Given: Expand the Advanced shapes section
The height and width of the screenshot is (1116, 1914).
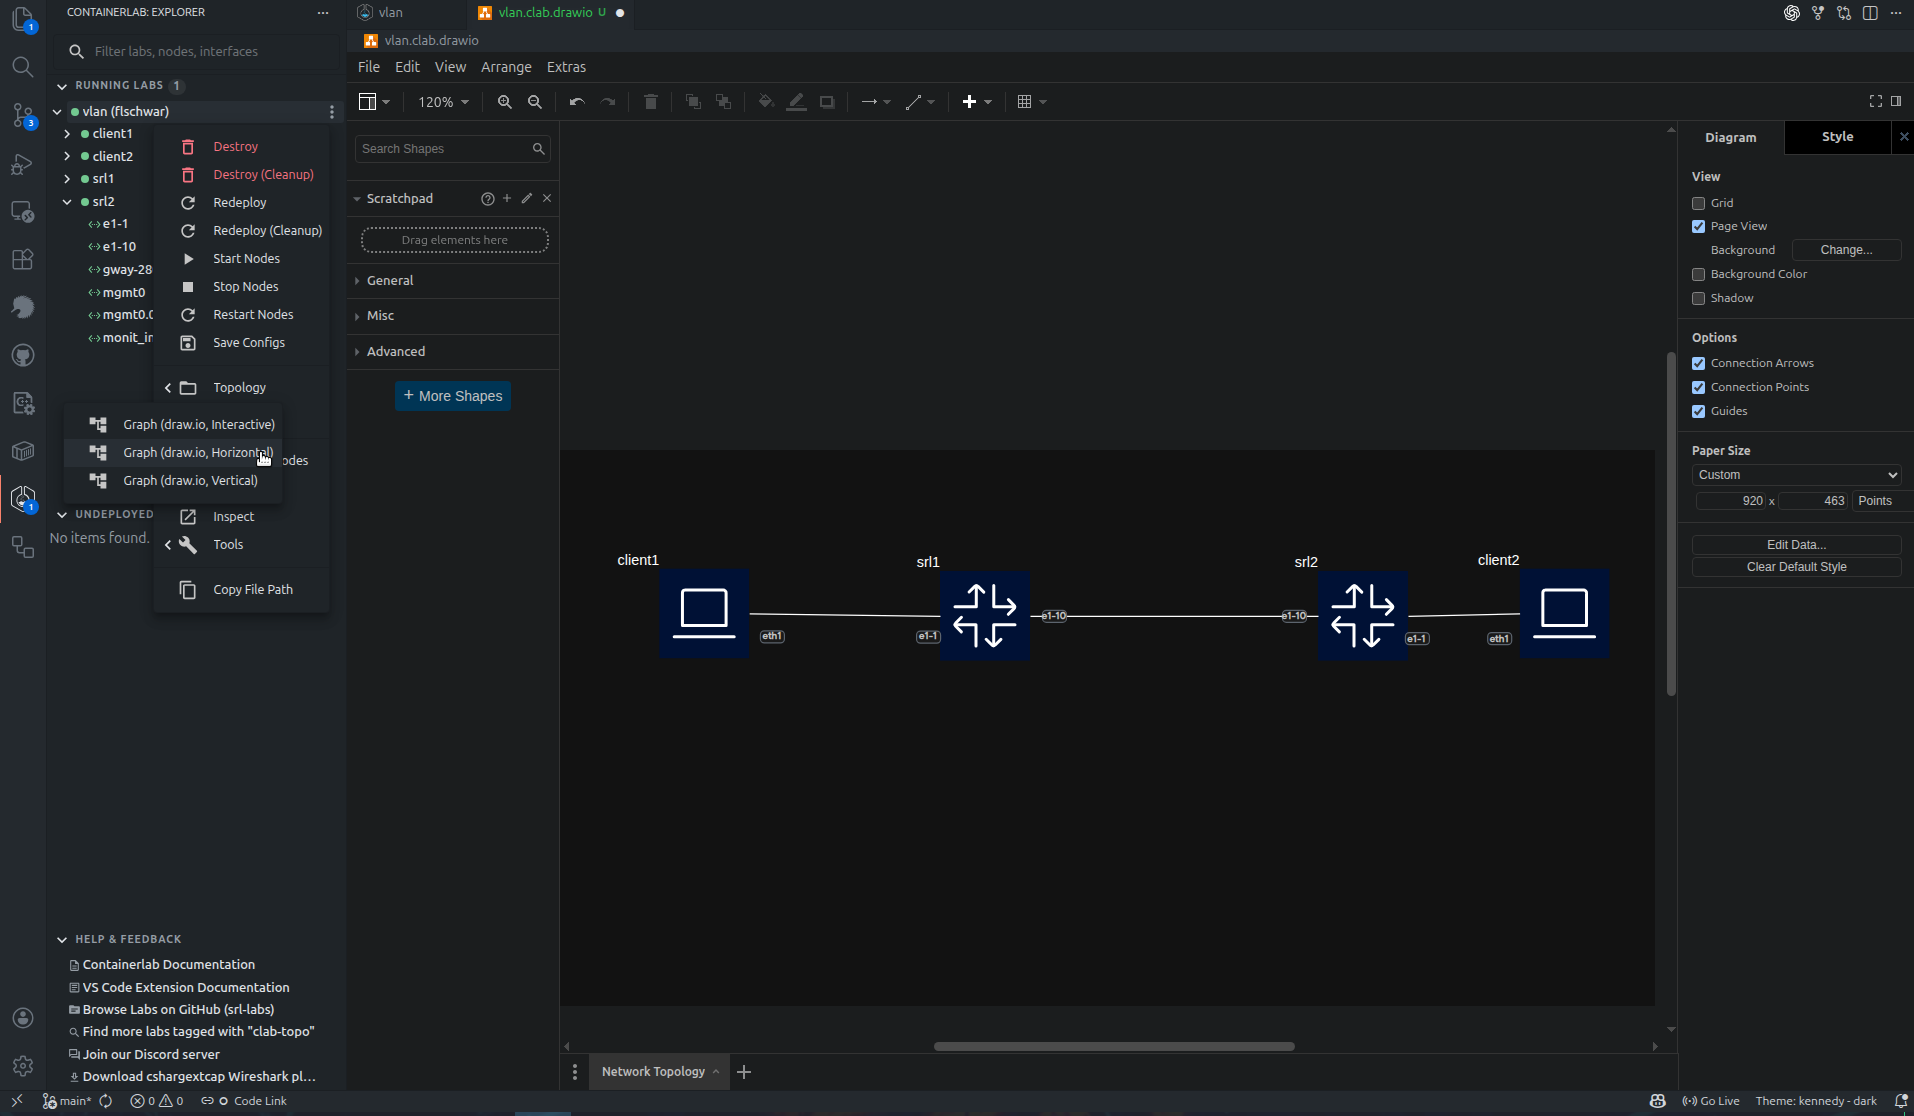Looking at the screenshot, I should point(453,352).
